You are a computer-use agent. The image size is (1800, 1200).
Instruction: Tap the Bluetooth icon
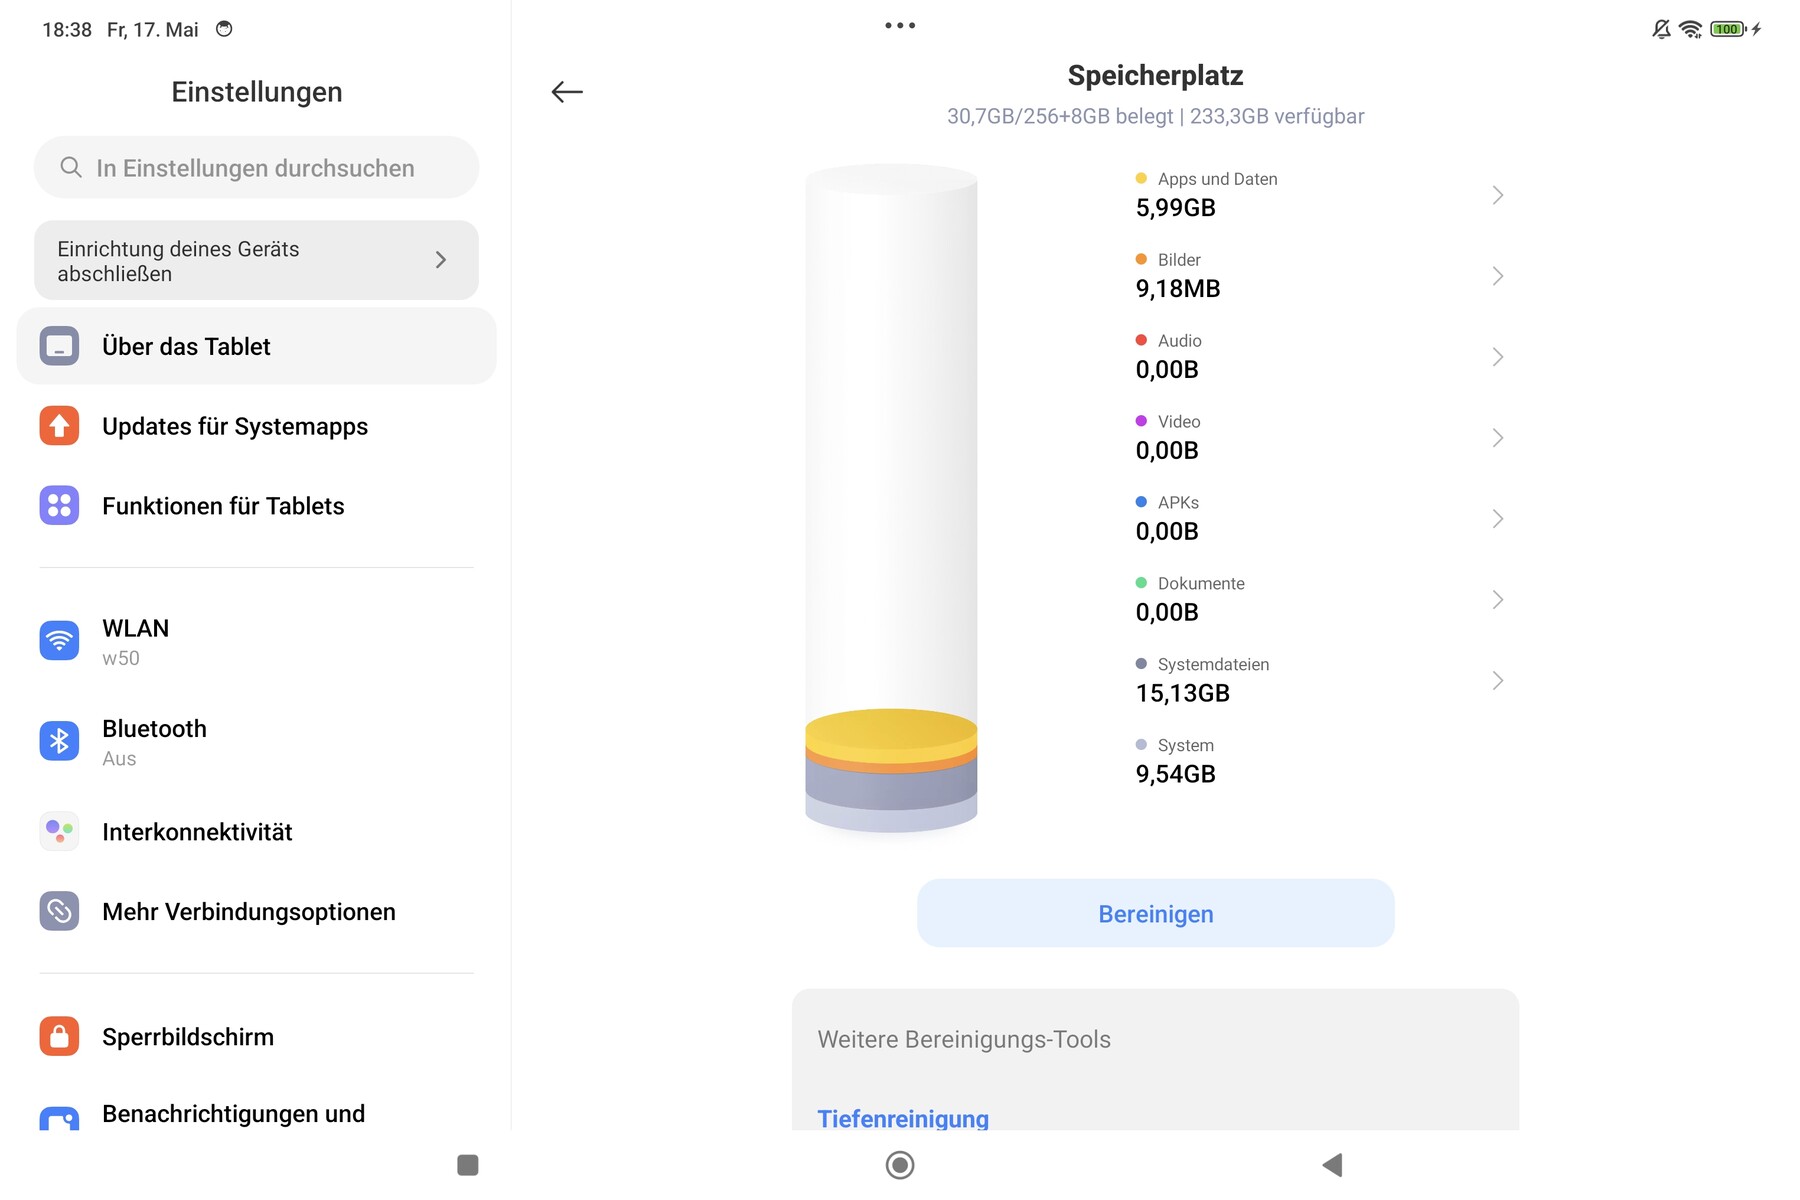pos(59,741)
